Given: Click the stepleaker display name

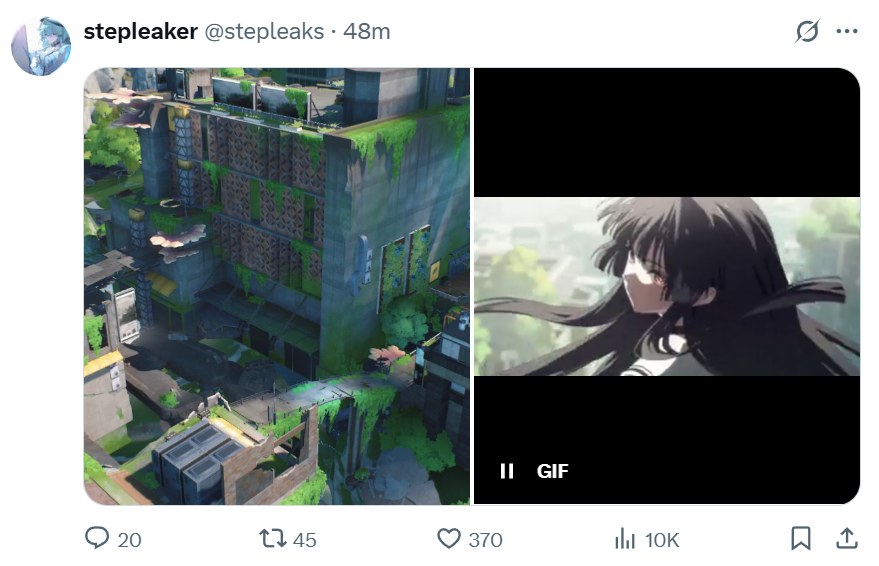Looking at the screenshot, I should coord(141,31).
